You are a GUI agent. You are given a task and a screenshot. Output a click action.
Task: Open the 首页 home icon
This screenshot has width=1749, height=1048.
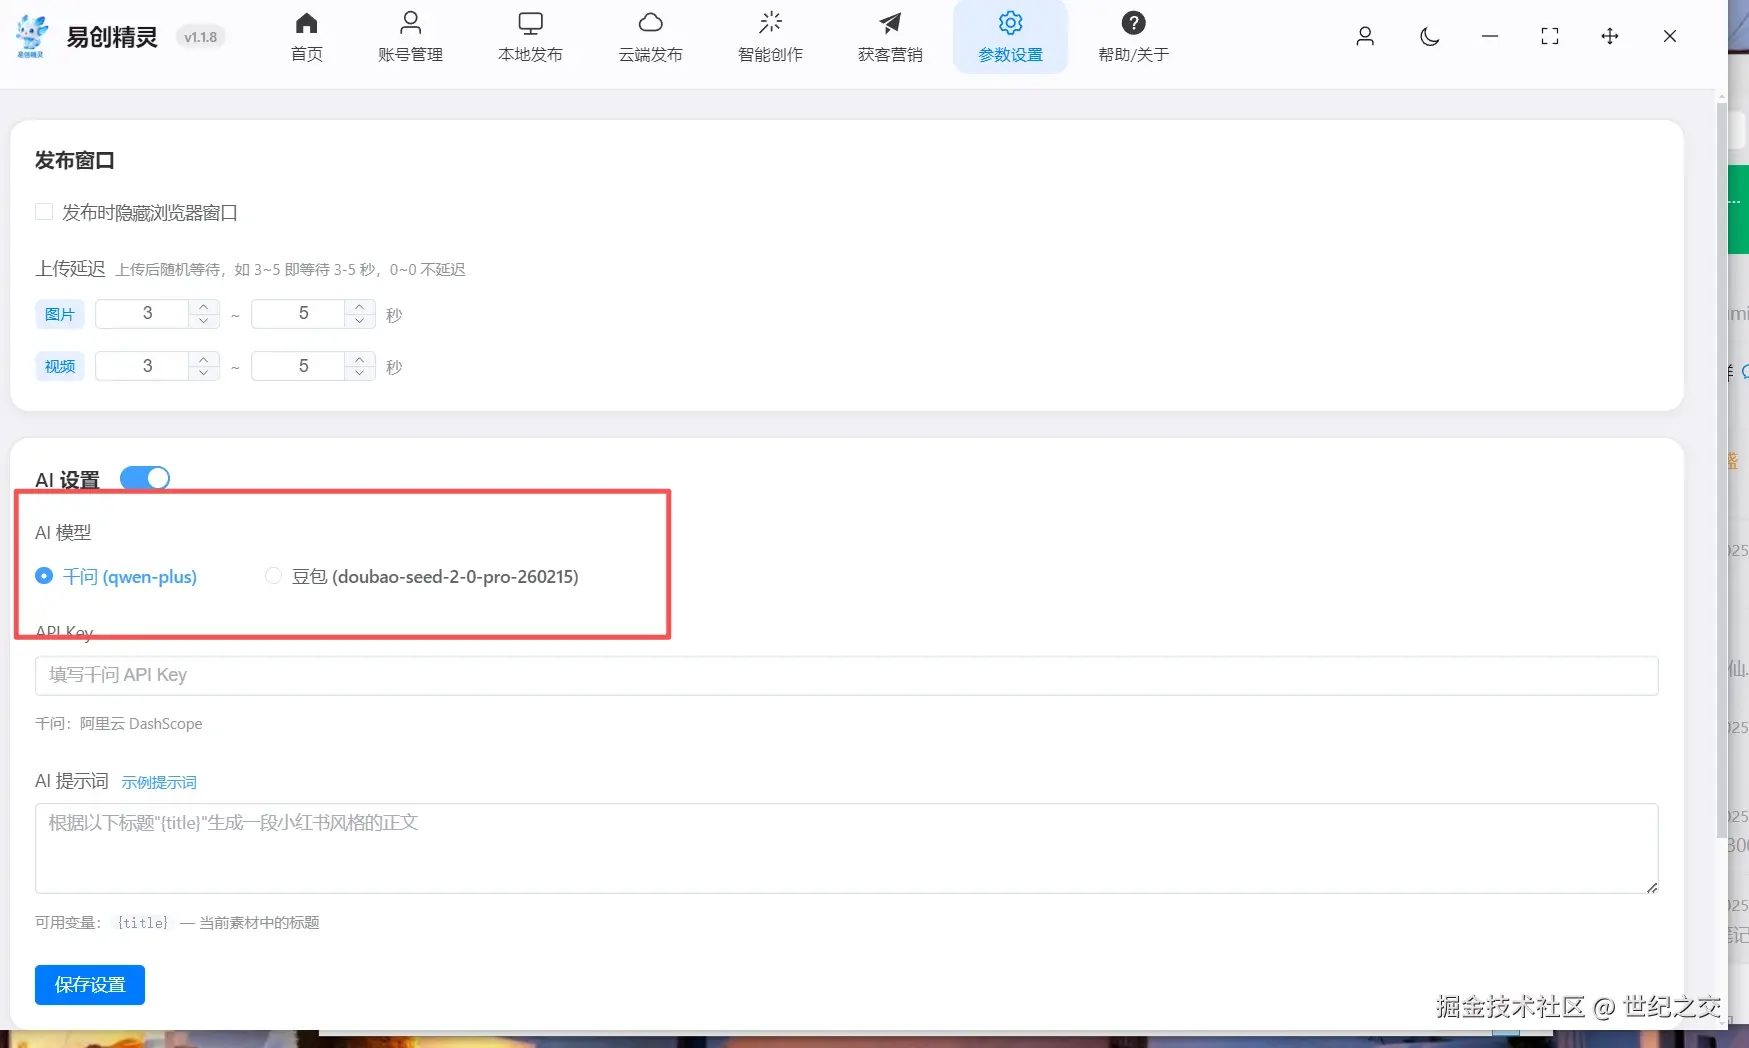click(307, 37)
